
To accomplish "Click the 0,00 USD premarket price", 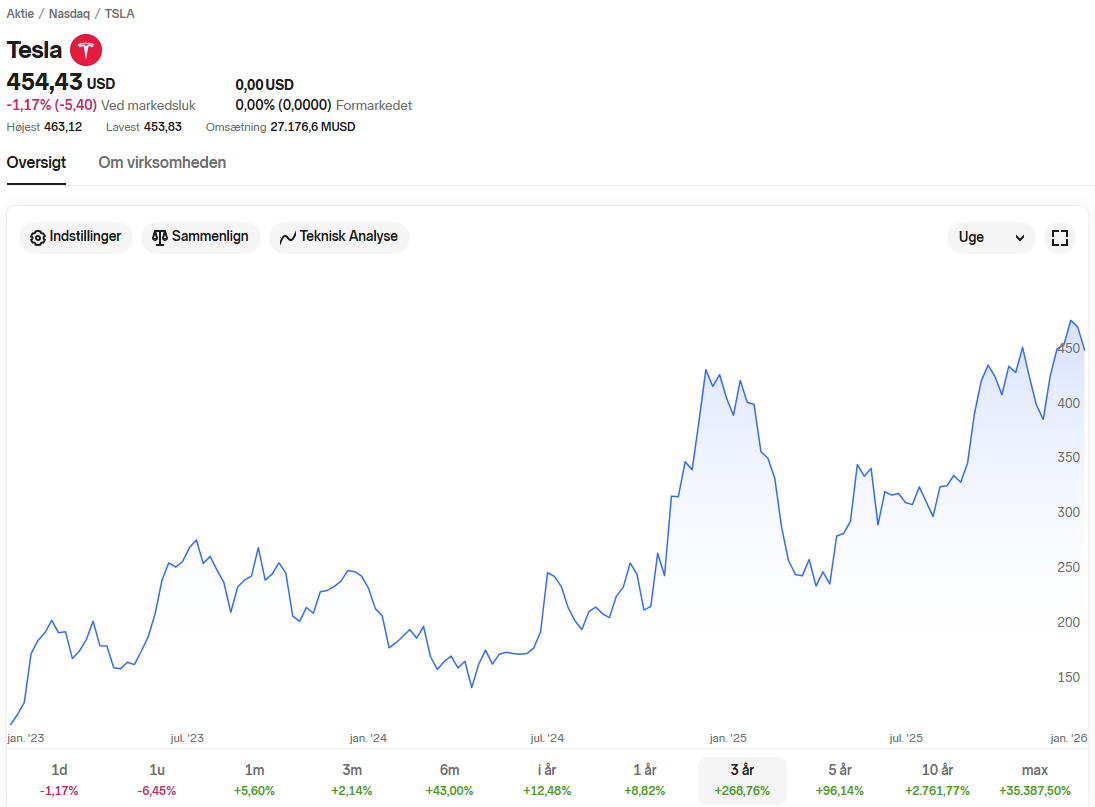I will pos(265,85).
